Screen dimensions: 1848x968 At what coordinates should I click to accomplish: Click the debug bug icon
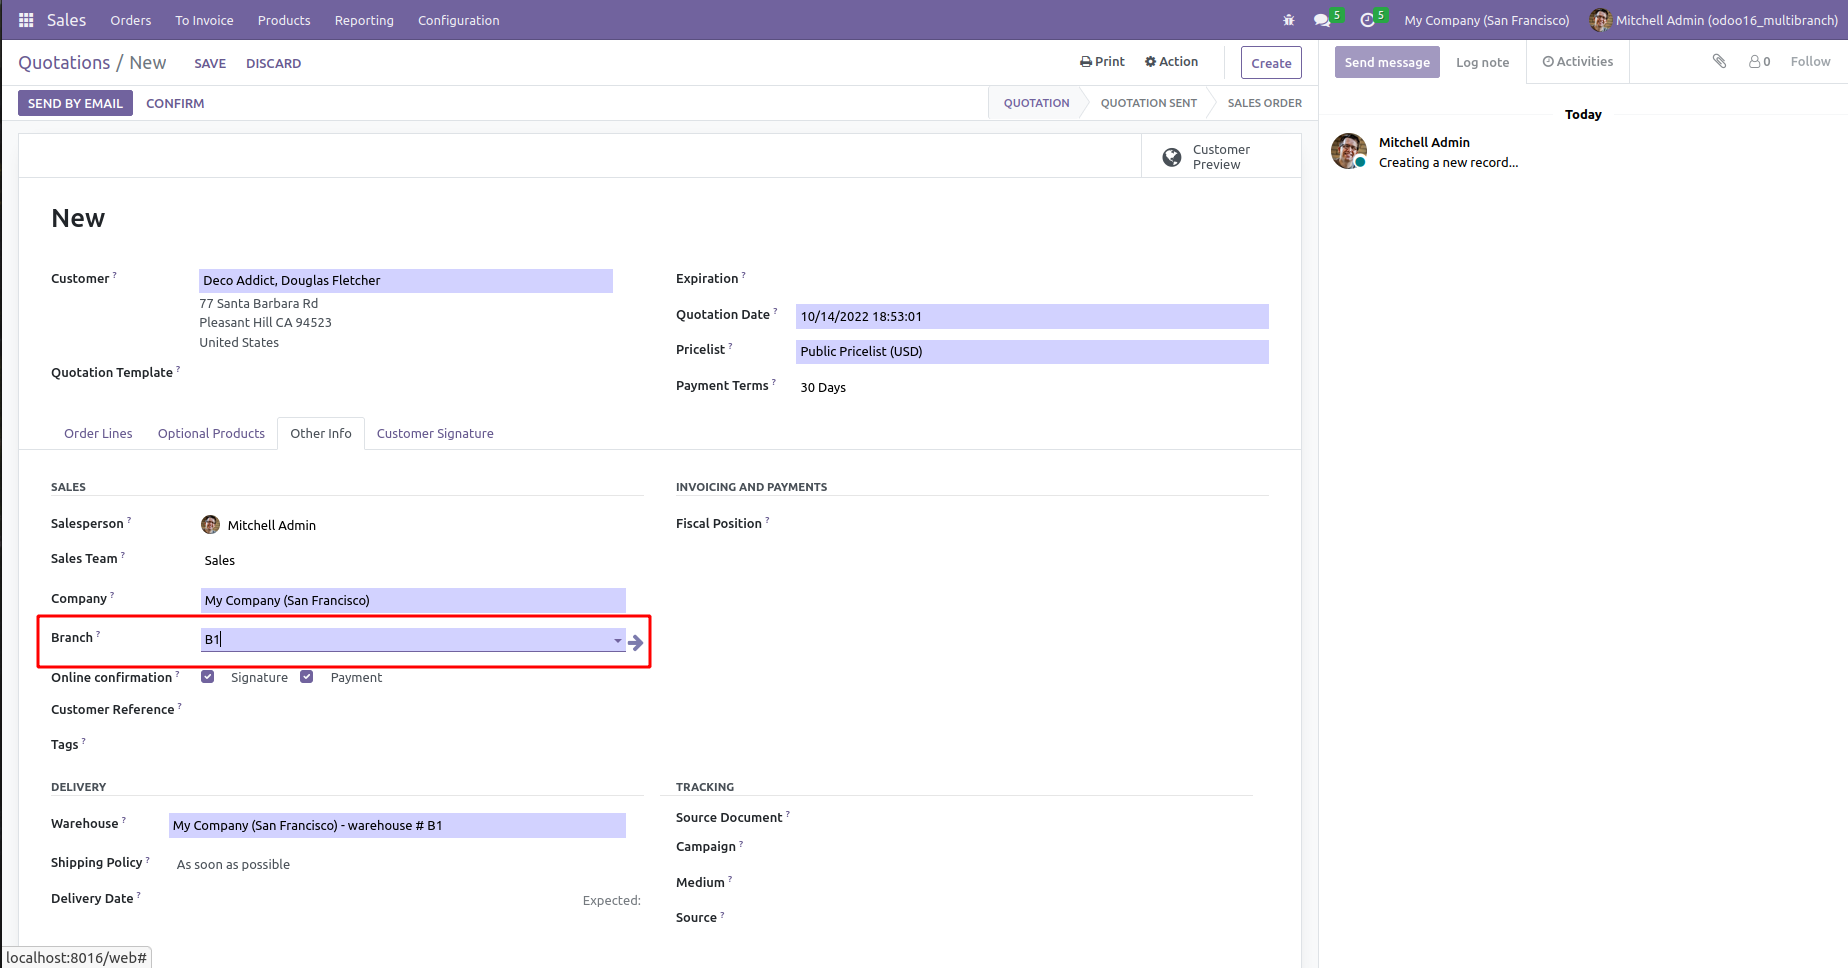coord(1289,20)
